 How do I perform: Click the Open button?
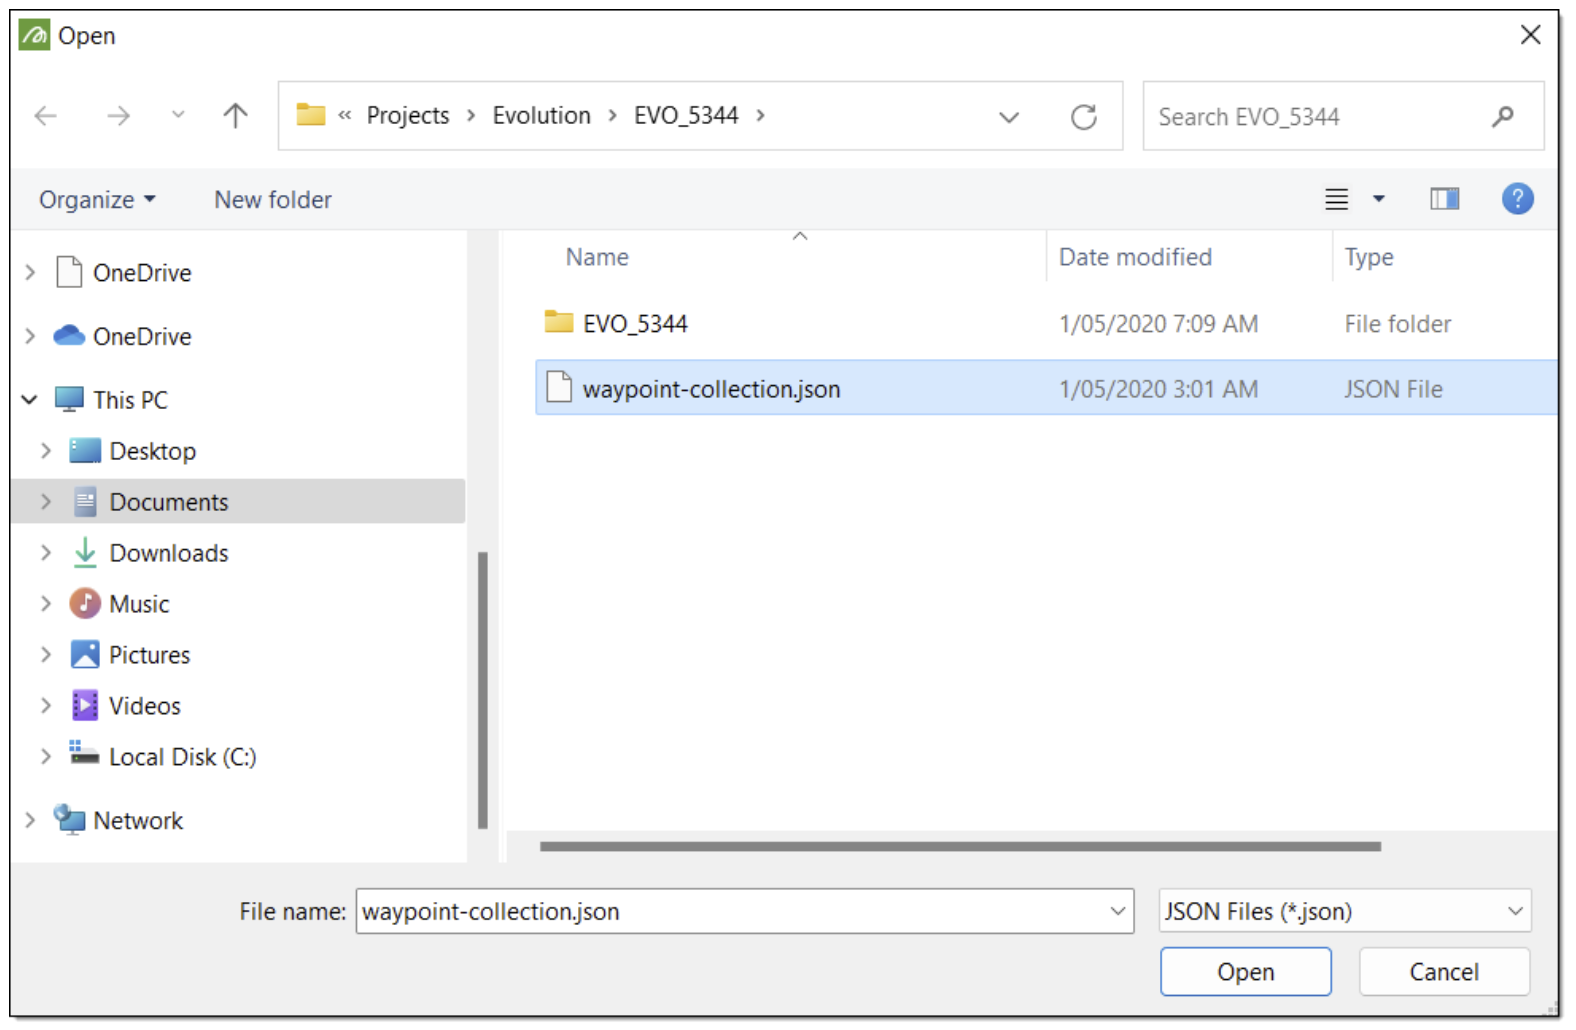[1244, 972]
